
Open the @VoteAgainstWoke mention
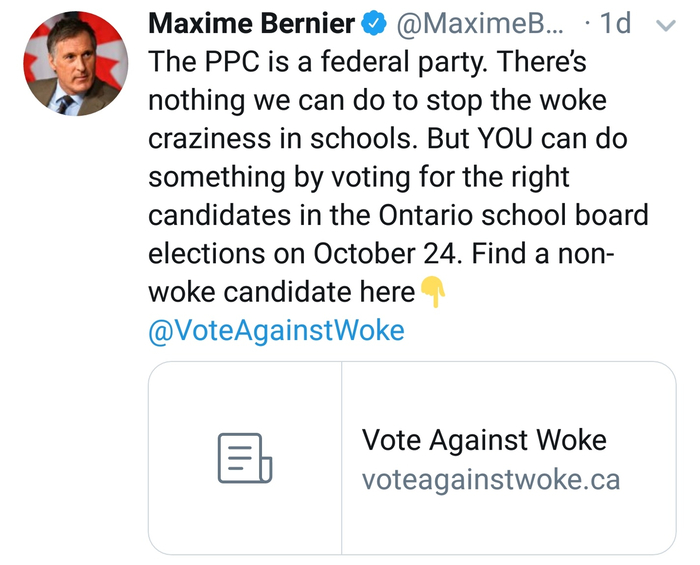276,331
